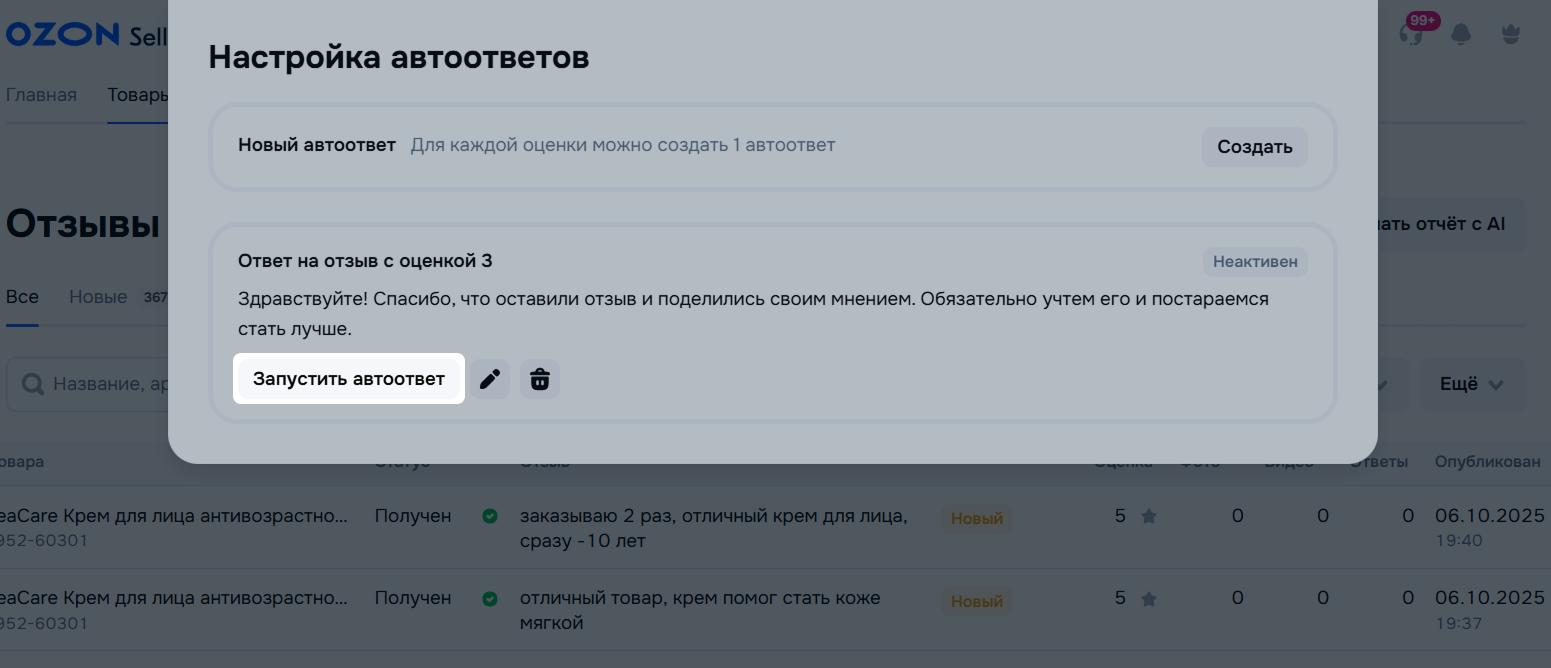Delete the rating 3 auto-reply with the trash icon
Viewport: 1551px width, 668px height.
(540, 380)
